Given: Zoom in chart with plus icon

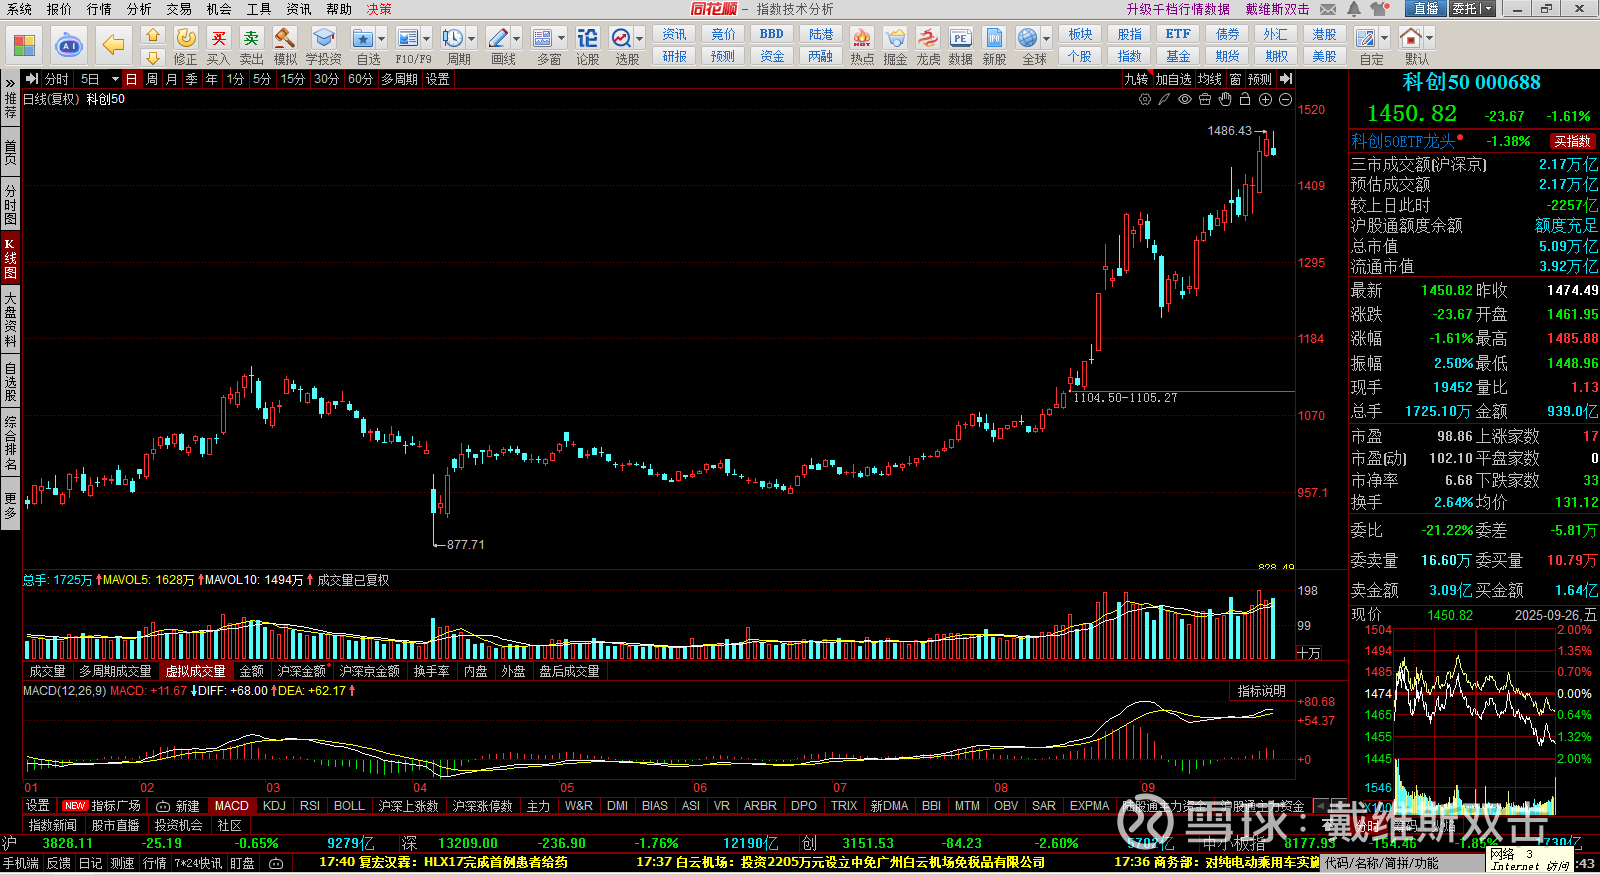Looking at the screenshot, I should click(1265, 100).
